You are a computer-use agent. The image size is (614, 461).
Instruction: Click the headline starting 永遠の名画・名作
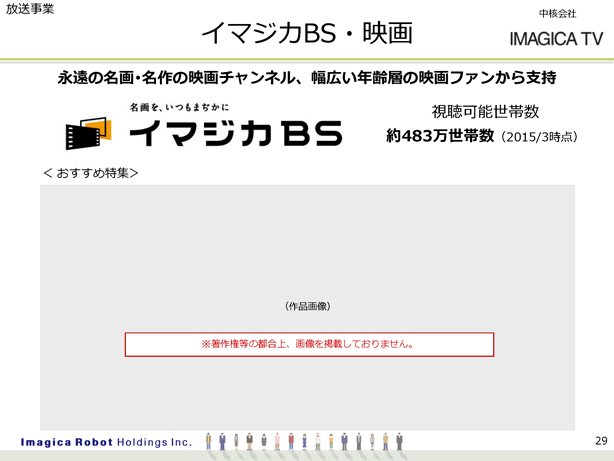click(x=307, y=78)
